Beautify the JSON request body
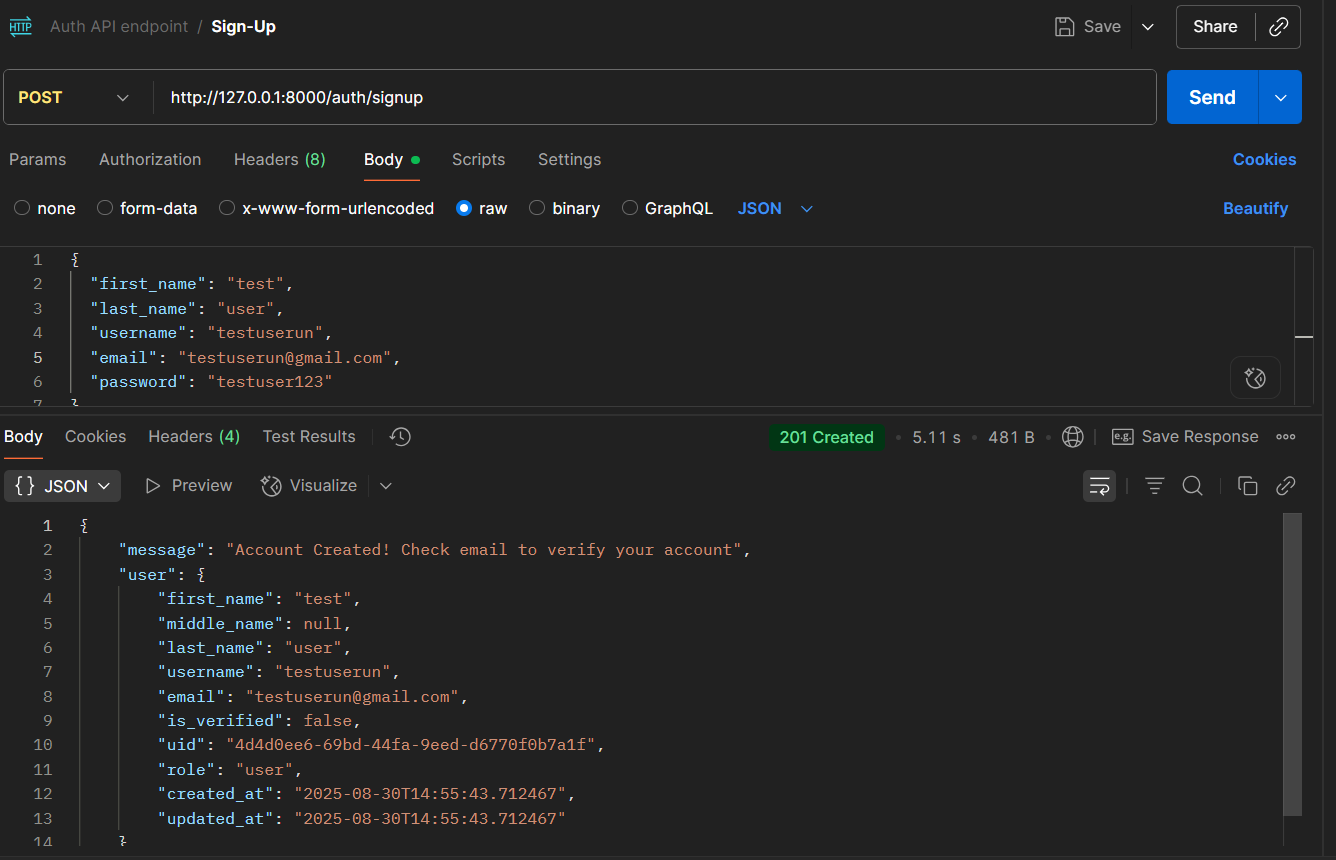The width and height of the screenshot is (1336, 860). pos(1255,208)
